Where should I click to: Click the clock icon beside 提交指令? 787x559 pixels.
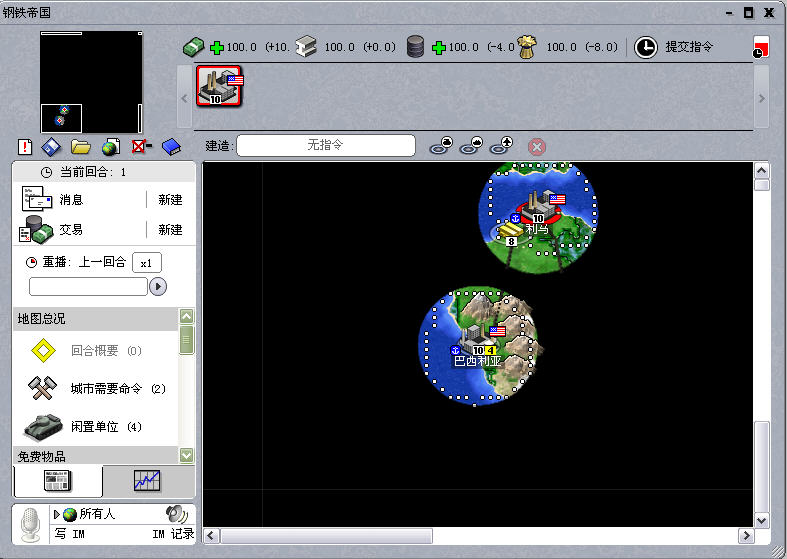(645, 48)
